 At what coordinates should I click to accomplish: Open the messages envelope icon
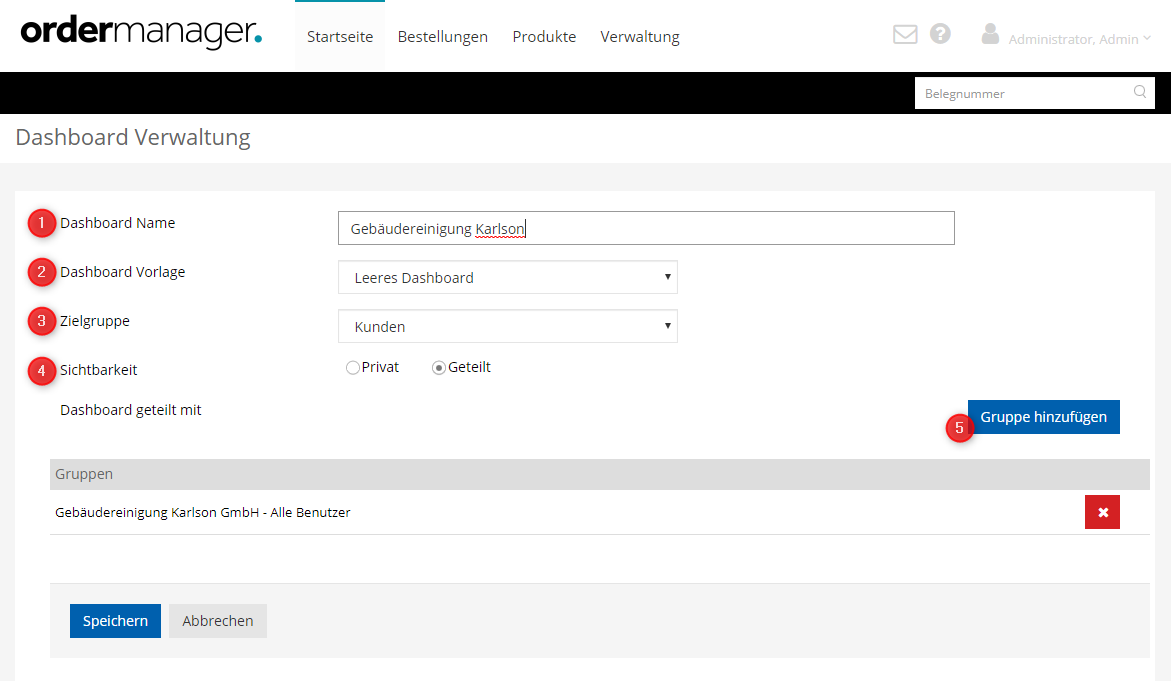tap(905, 35)
